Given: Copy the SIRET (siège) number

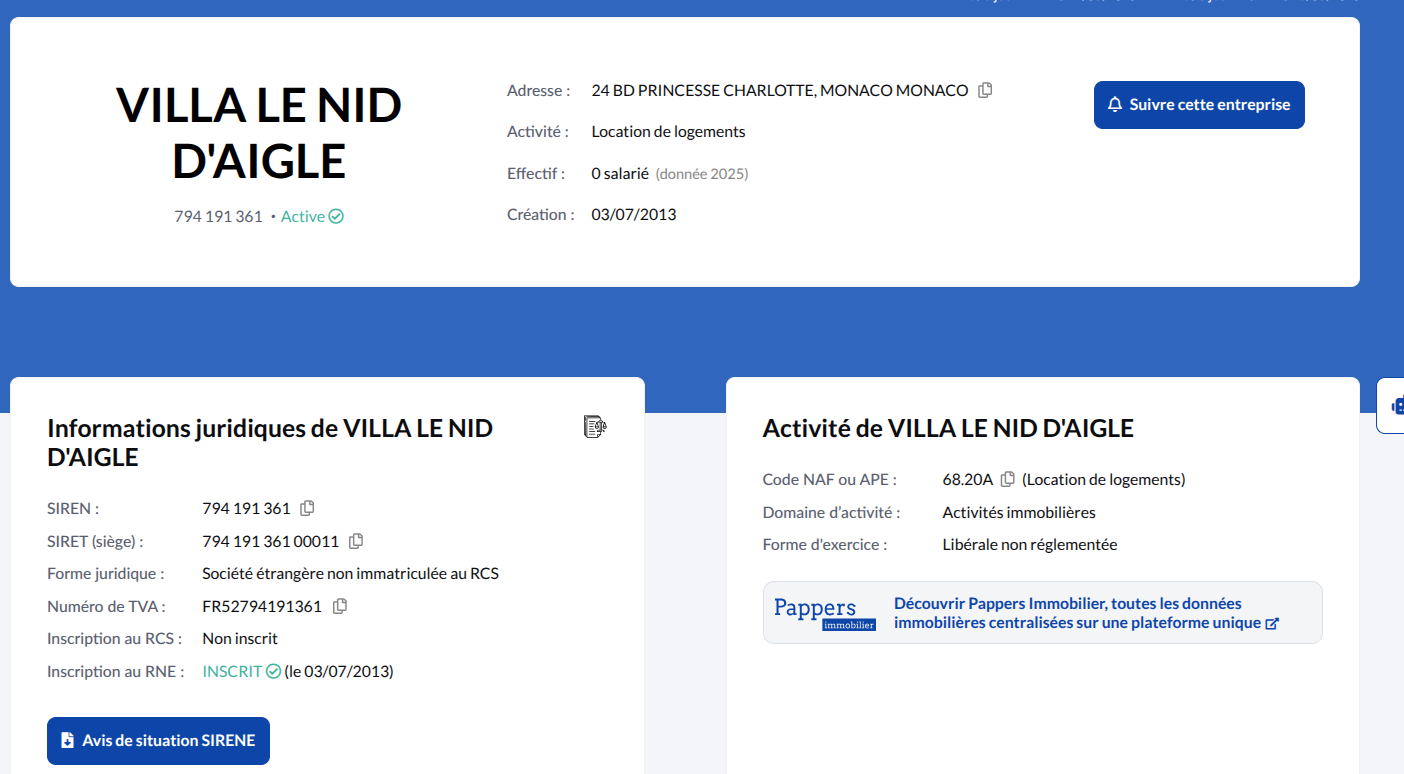Looking at the screenshot, I should [x=355, y=541].
